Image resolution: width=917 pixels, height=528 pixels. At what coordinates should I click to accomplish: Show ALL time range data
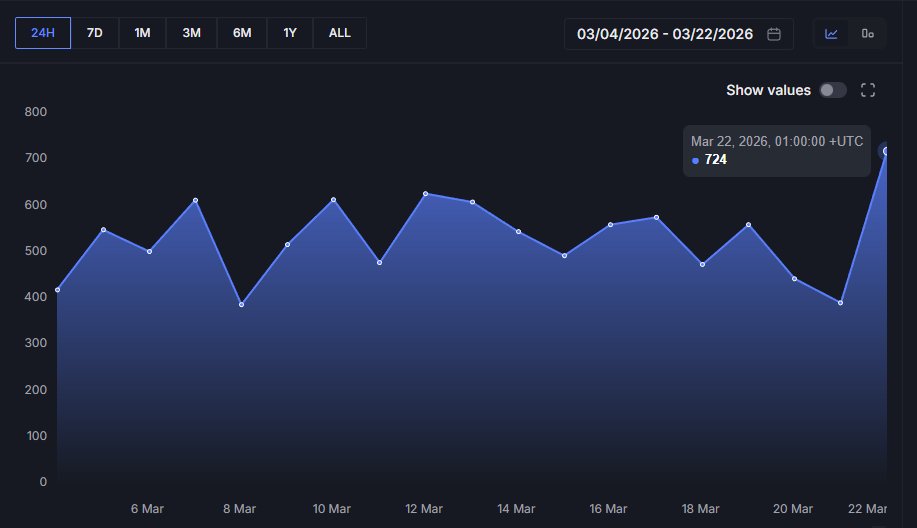340,33
